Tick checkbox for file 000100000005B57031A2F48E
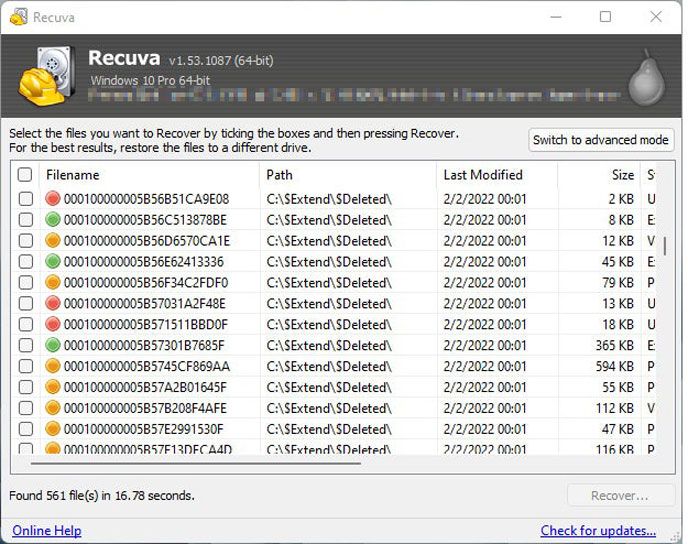 25,303
